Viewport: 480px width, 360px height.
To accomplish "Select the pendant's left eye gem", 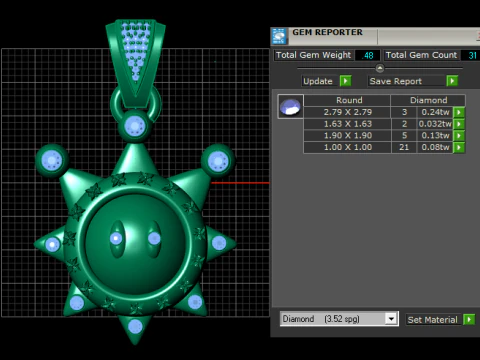I will (x=116, y=238).
